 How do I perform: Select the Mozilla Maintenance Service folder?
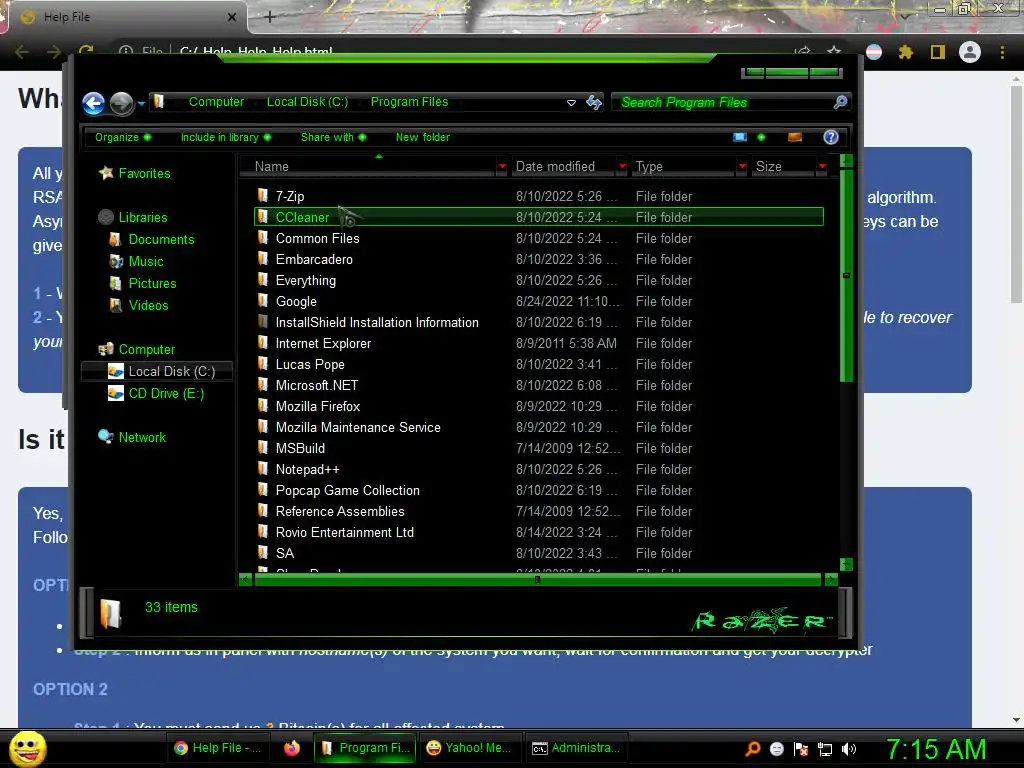[x=539, y=427]
